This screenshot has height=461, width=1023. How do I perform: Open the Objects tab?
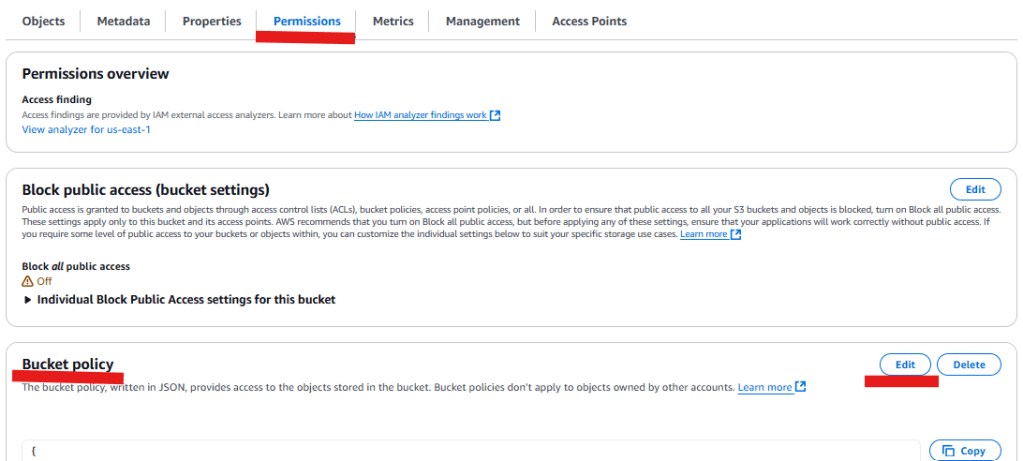point(43,21)
